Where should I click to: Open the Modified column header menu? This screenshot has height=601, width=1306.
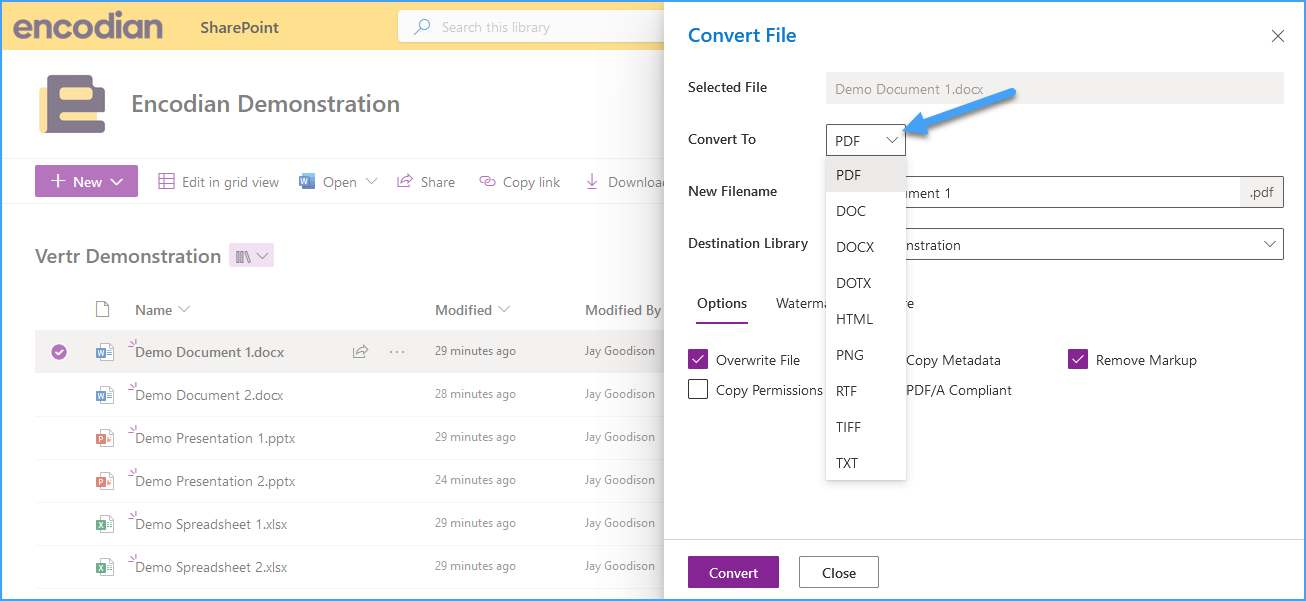(472, 310)
